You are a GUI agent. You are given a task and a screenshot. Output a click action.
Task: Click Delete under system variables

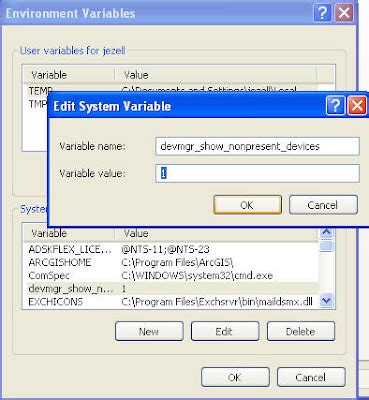(x=301, y=331)
